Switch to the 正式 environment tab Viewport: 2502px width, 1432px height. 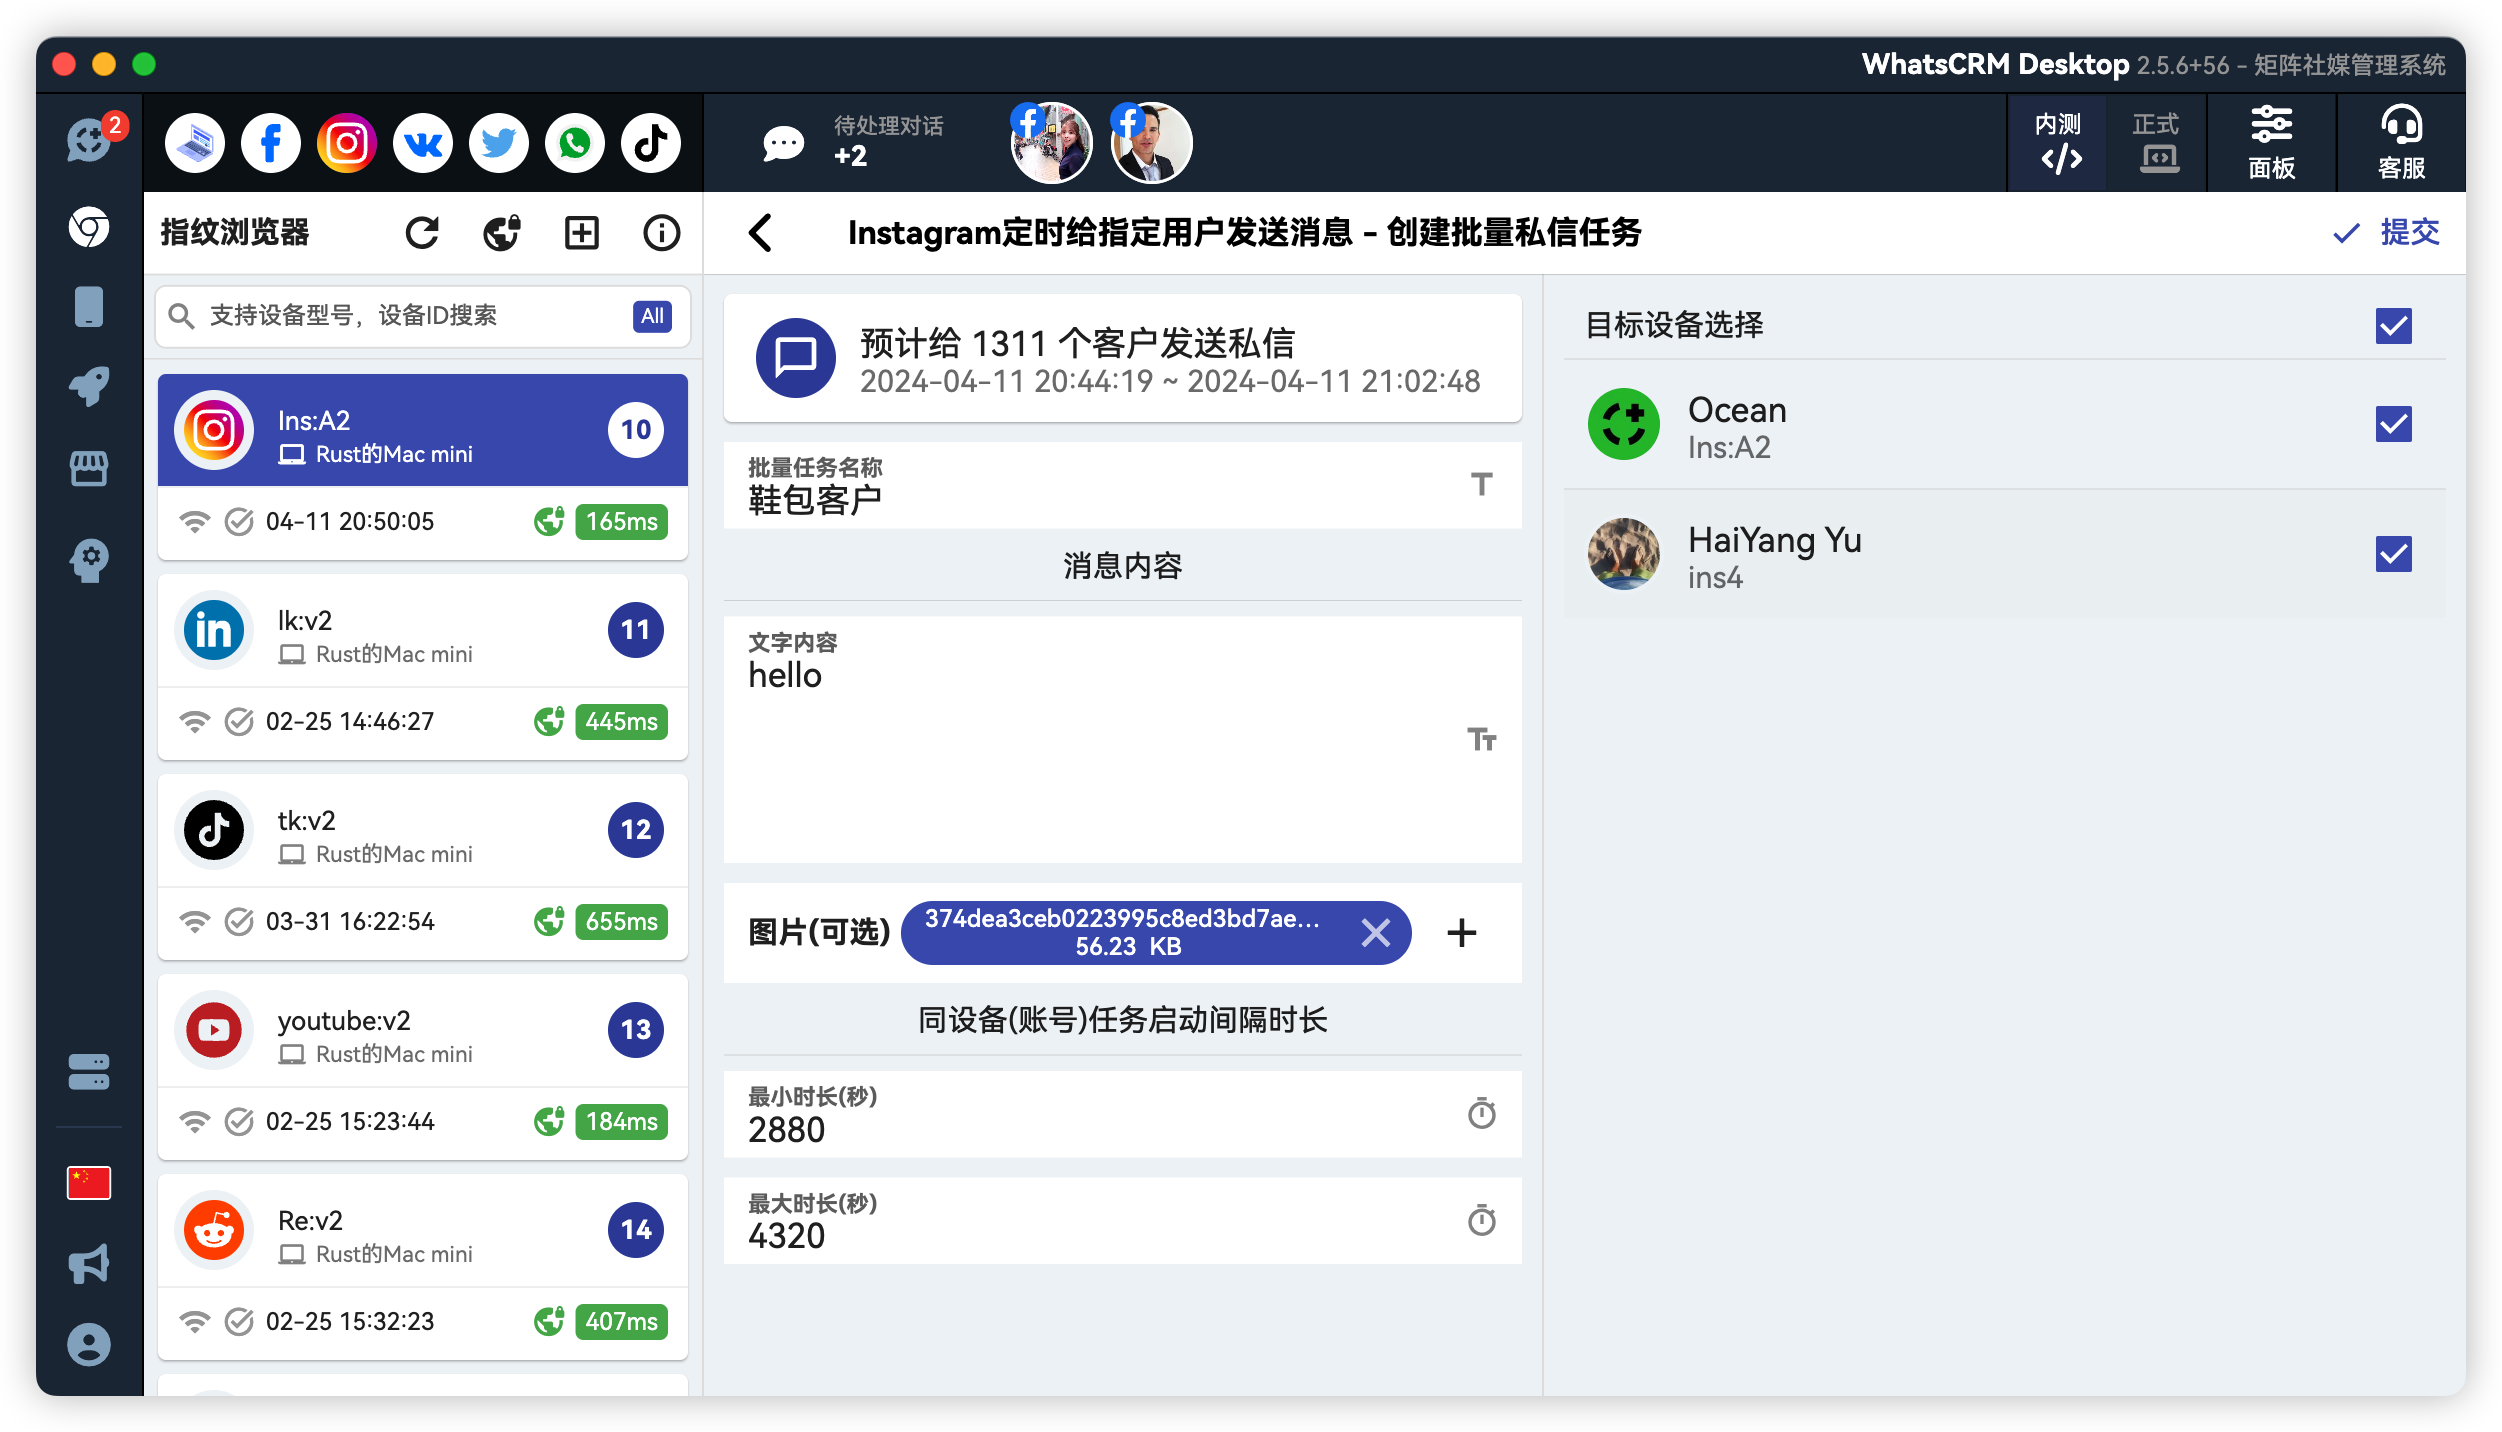pyautogui.click(x=2157, y=143)
